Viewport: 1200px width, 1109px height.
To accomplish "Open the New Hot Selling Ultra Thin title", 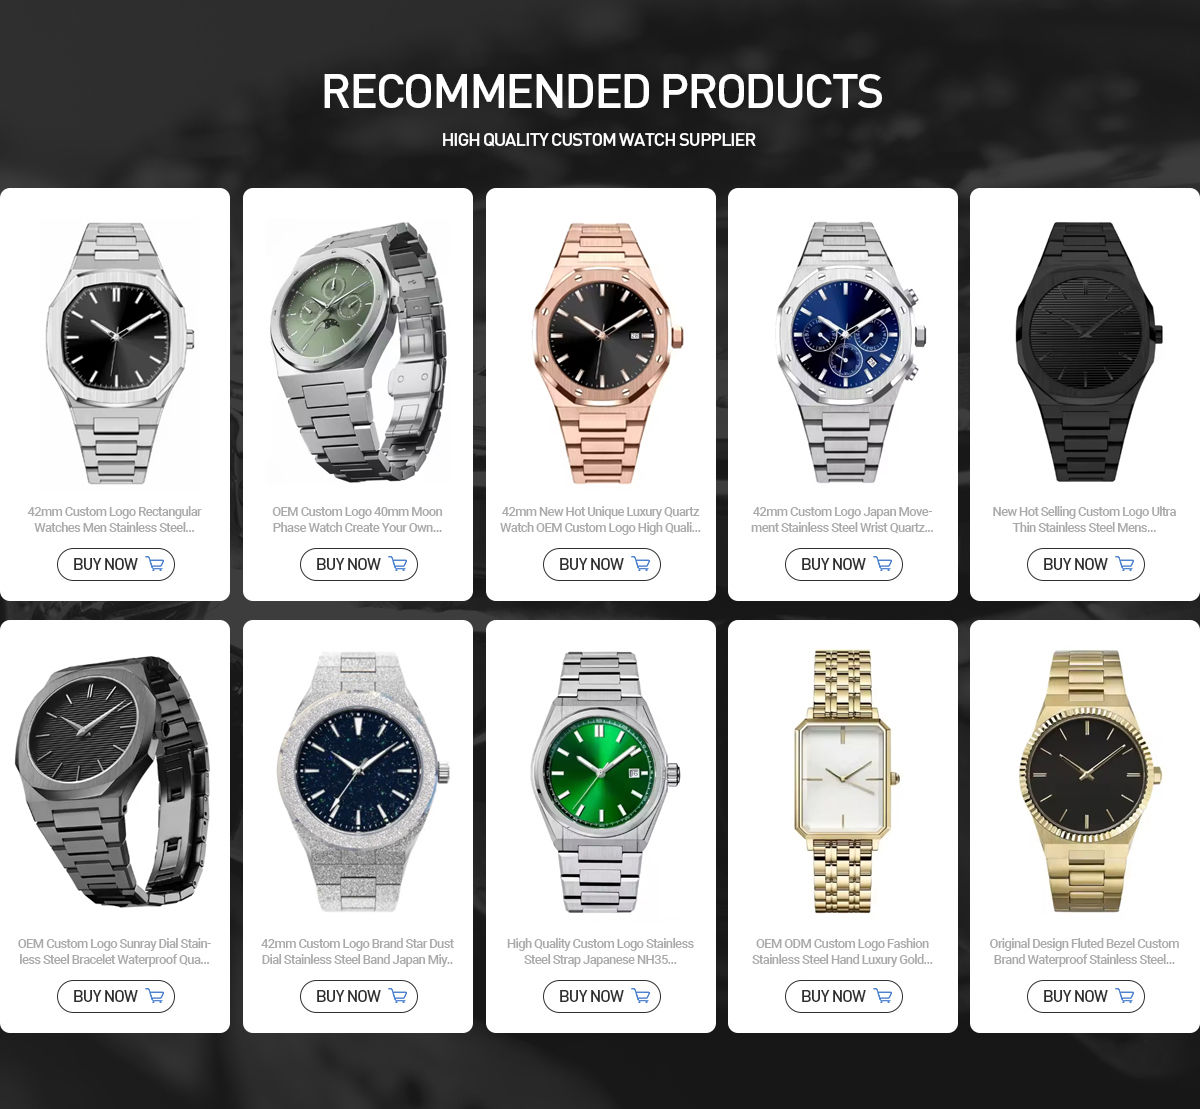I will click(x=1085, y=520).
